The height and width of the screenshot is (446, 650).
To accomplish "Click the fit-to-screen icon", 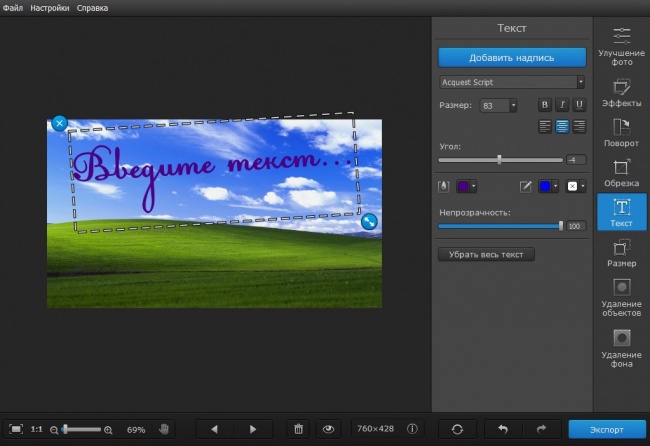I will [16, 429].
